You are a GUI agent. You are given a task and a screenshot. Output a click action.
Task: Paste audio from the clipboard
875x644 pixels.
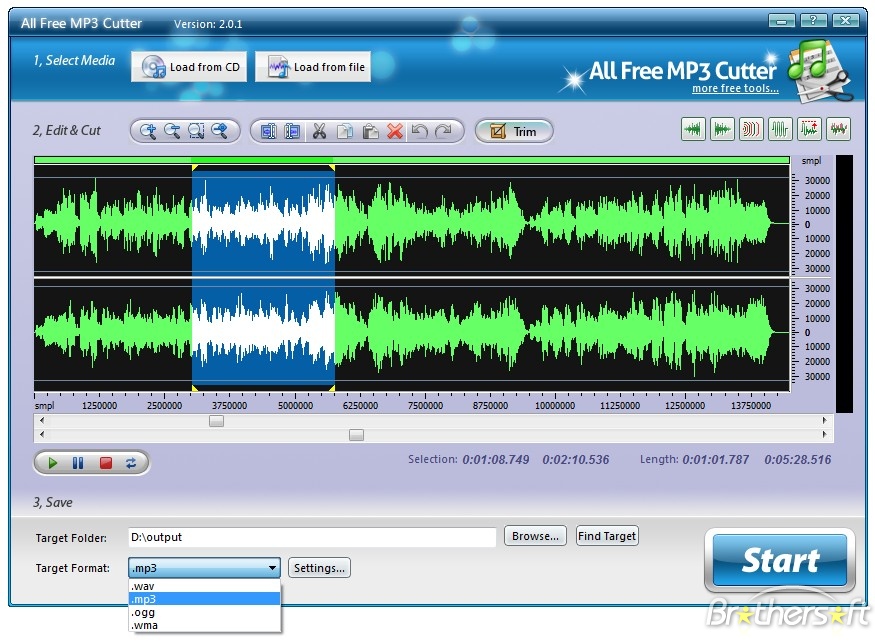(370, 131)
